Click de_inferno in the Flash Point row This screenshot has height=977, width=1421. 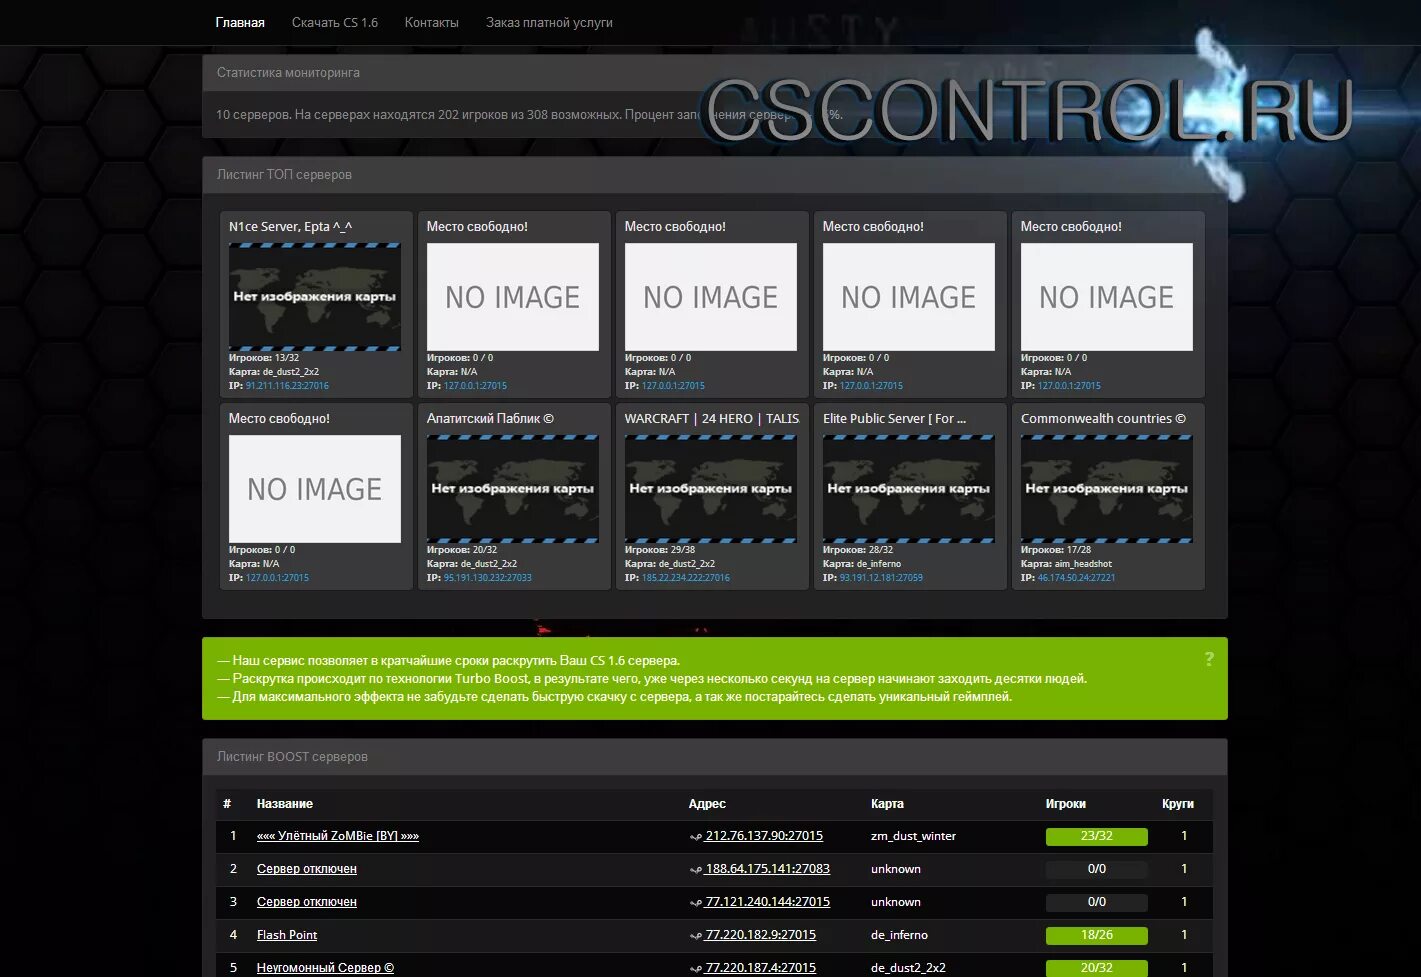[x=899, y=935]
